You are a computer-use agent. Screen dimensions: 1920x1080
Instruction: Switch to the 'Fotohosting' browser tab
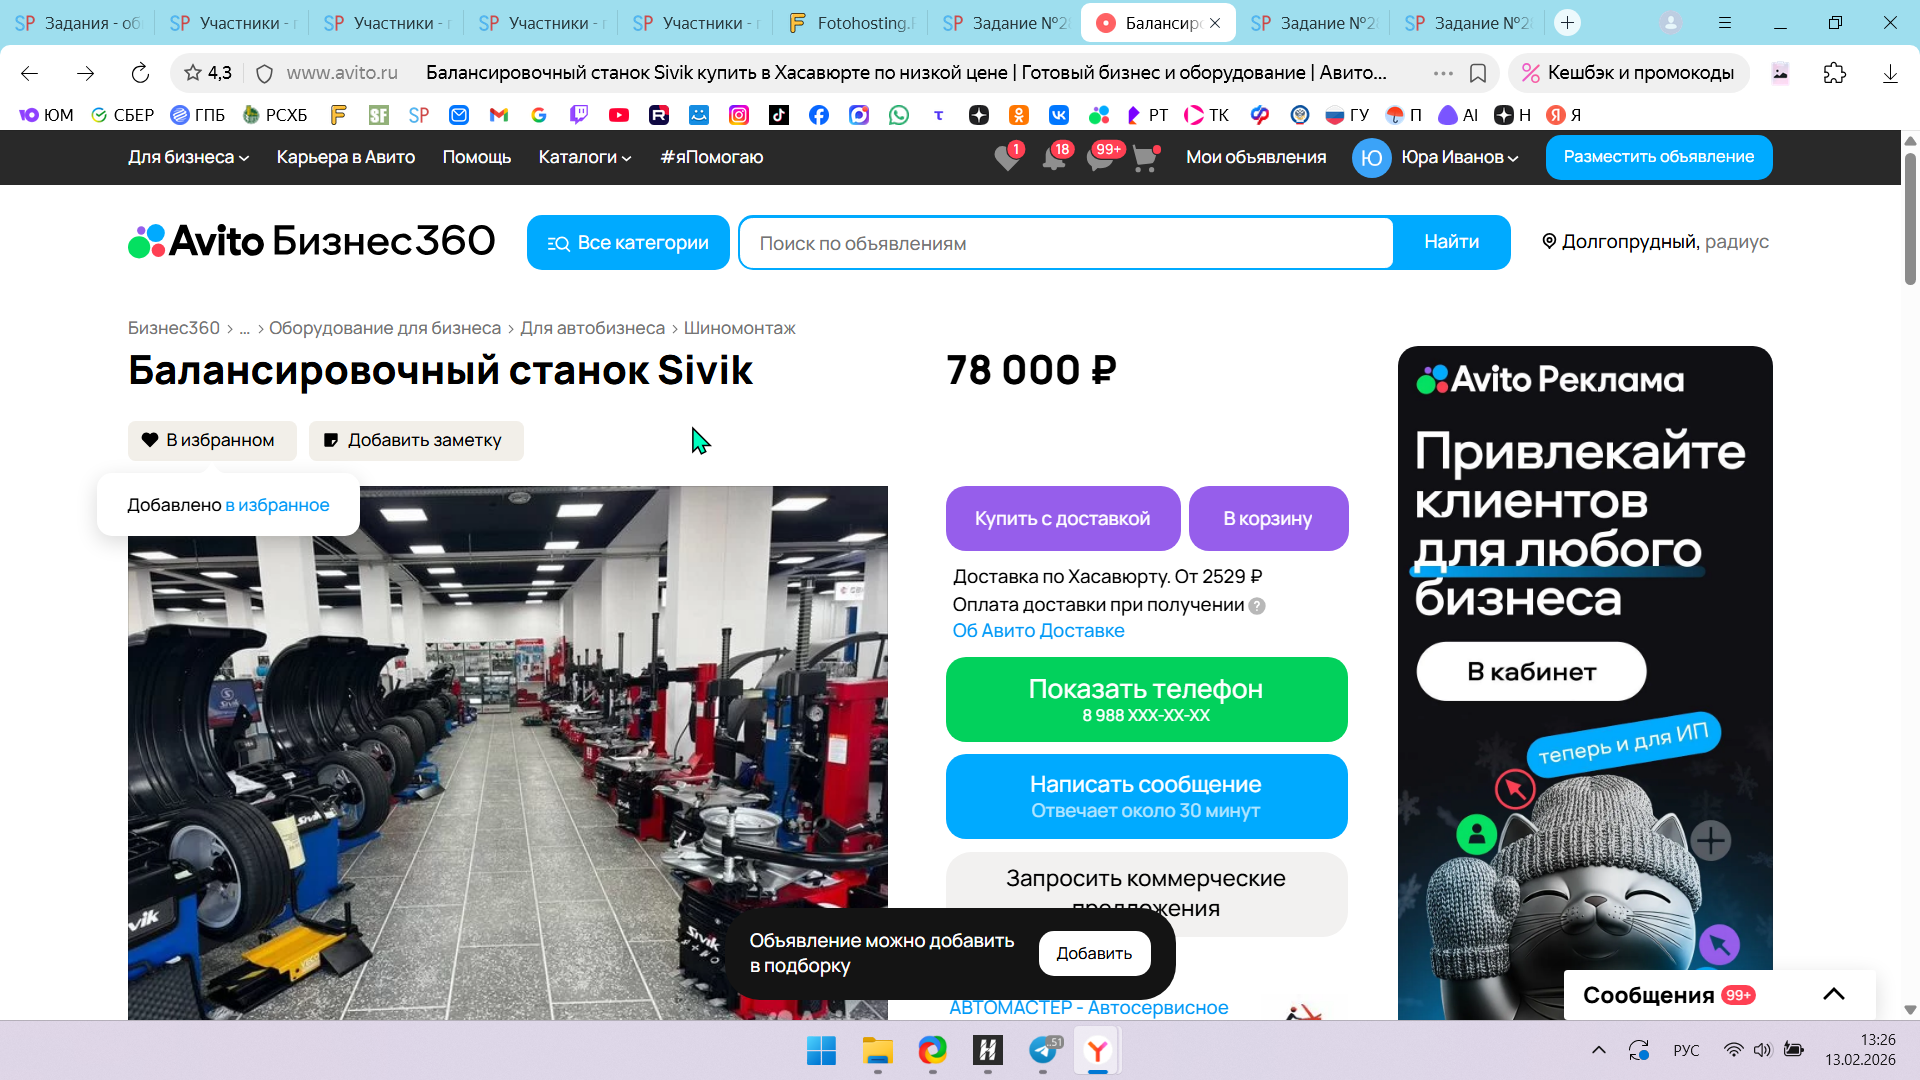(853, 22)
